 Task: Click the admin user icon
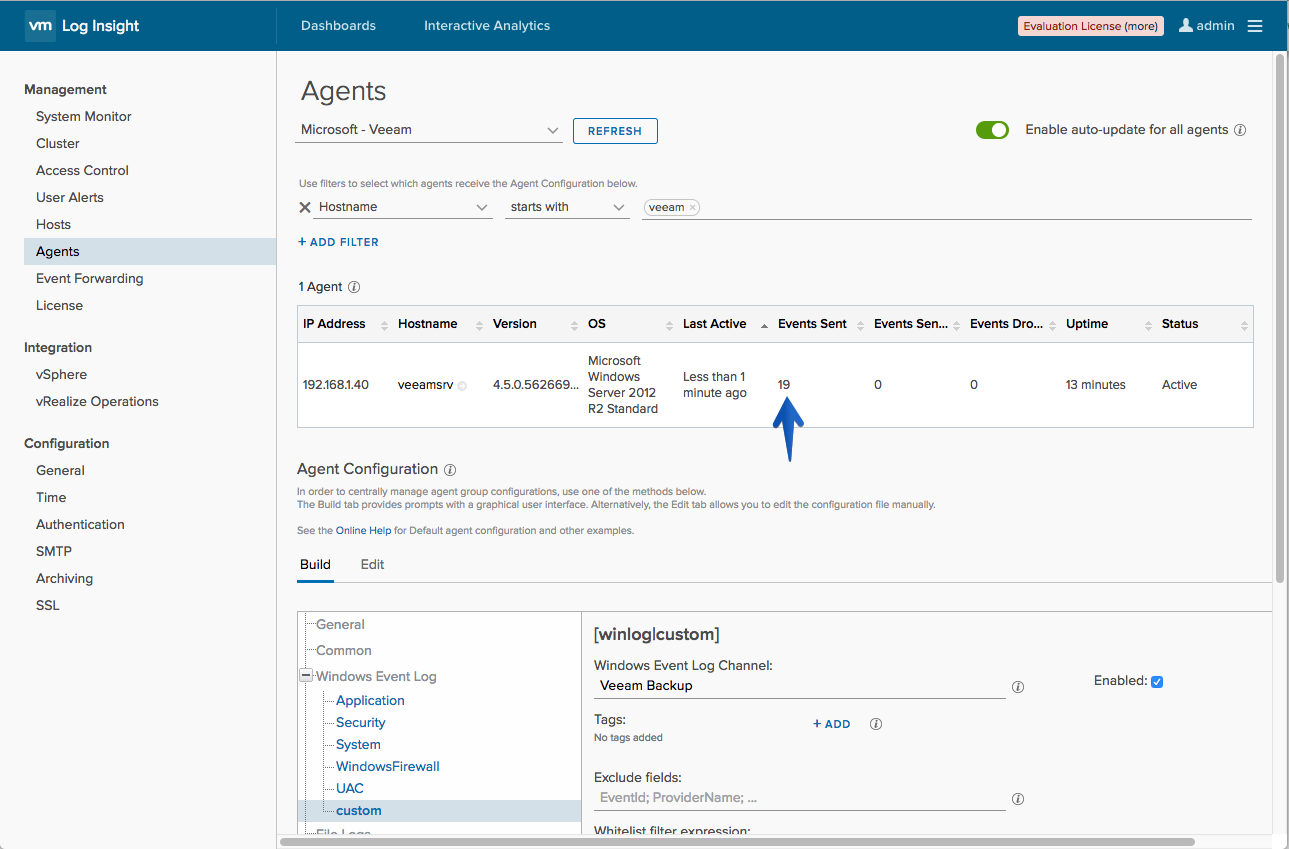click(1186, 26)
